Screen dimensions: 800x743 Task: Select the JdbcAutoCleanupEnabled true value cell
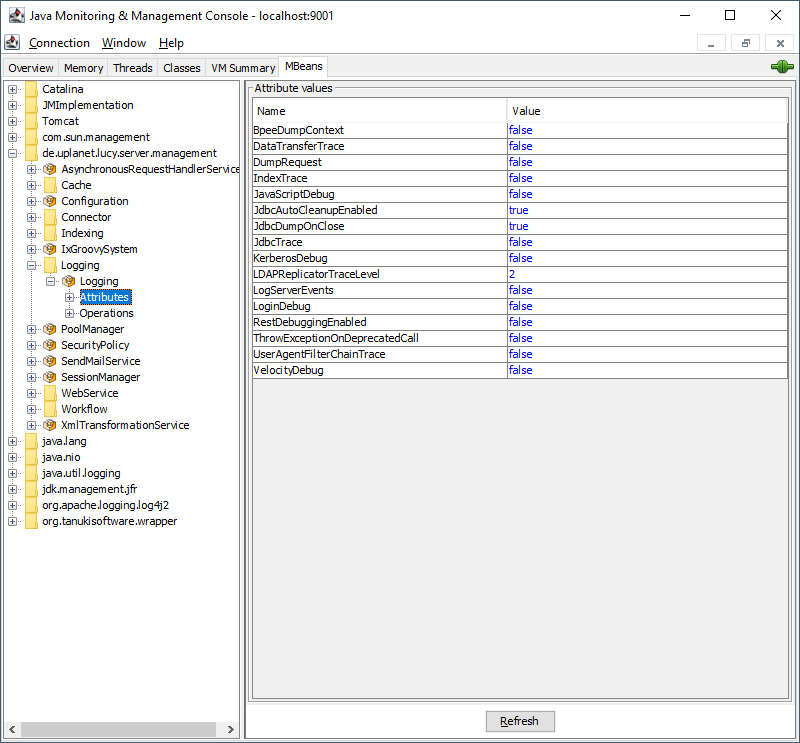point(646,210)
